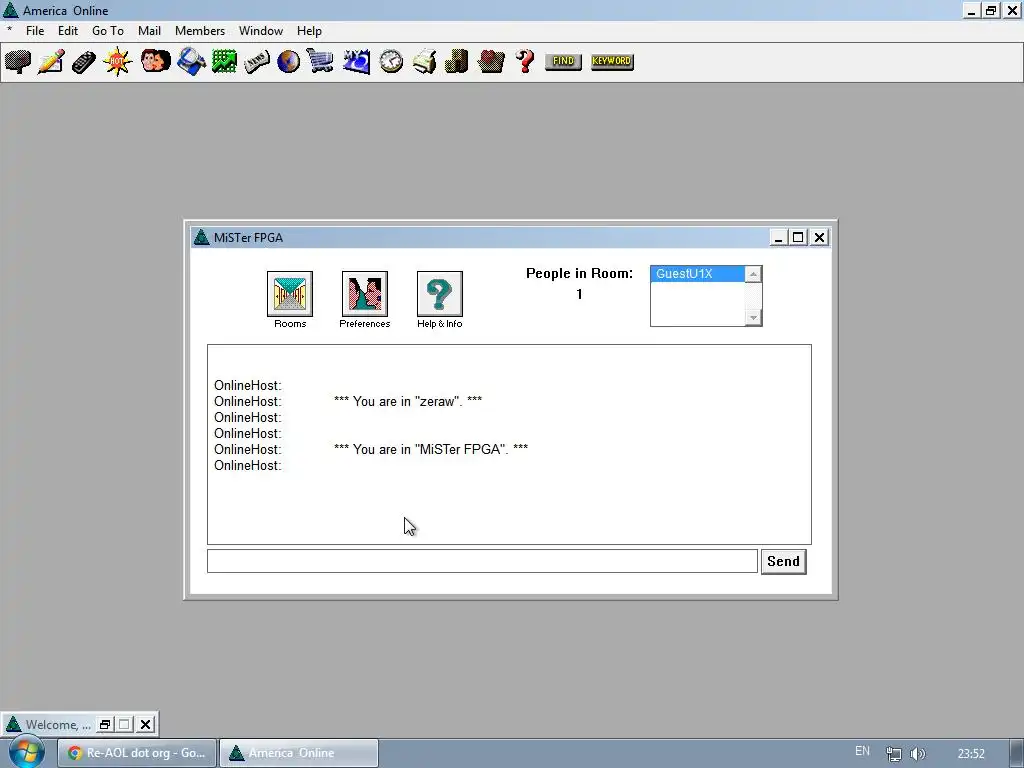
Task: Switch to Re-AOL dot org Chrome taskbar item
Action: tap(136, 753)
